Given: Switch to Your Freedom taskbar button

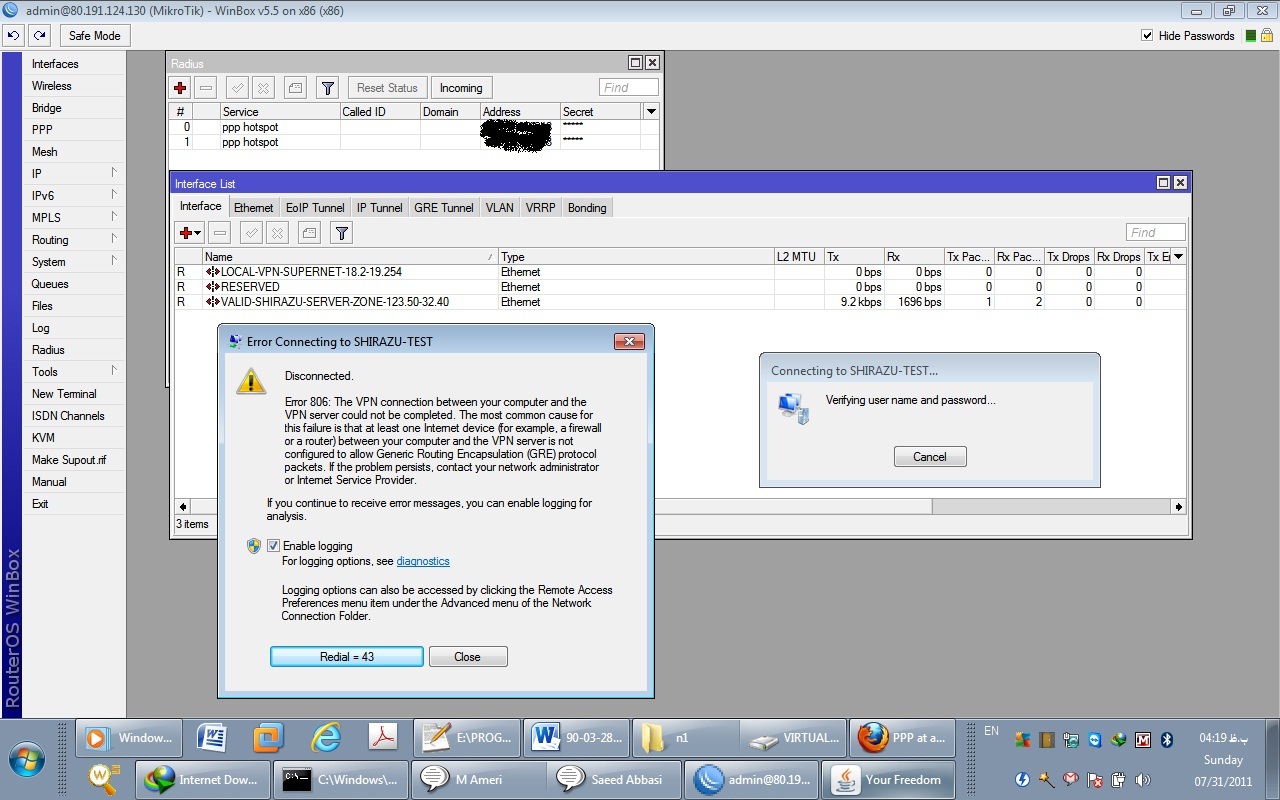Looking at the screenshot, I should click(888, 779).
